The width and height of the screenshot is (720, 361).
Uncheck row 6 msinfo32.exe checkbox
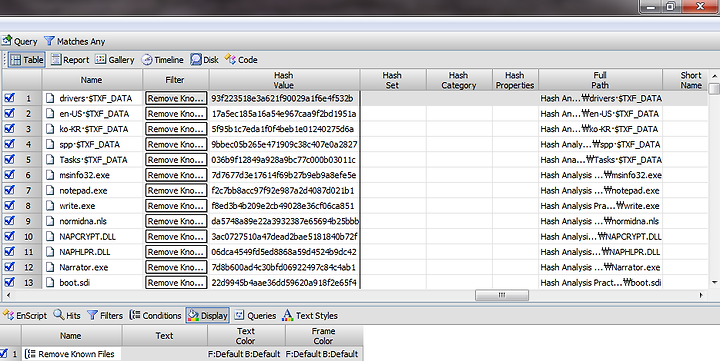point(9,175)
